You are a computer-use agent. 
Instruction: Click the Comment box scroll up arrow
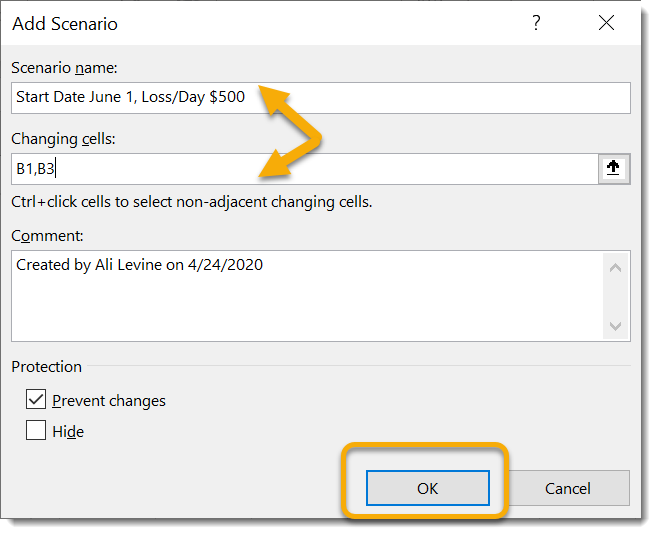(x=616, y=266)
